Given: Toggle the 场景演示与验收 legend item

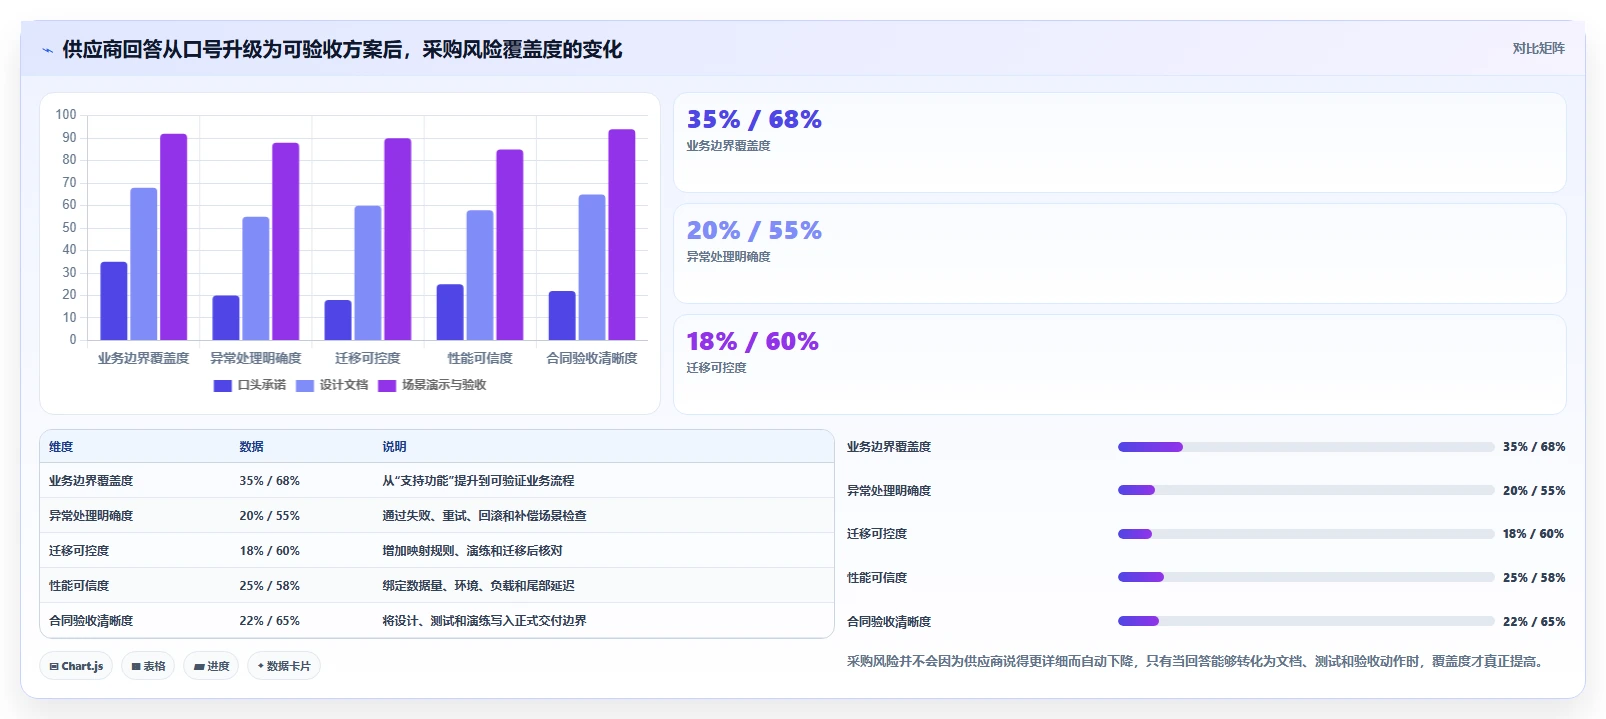Looking at the screenshot, I should coord(432,385).
